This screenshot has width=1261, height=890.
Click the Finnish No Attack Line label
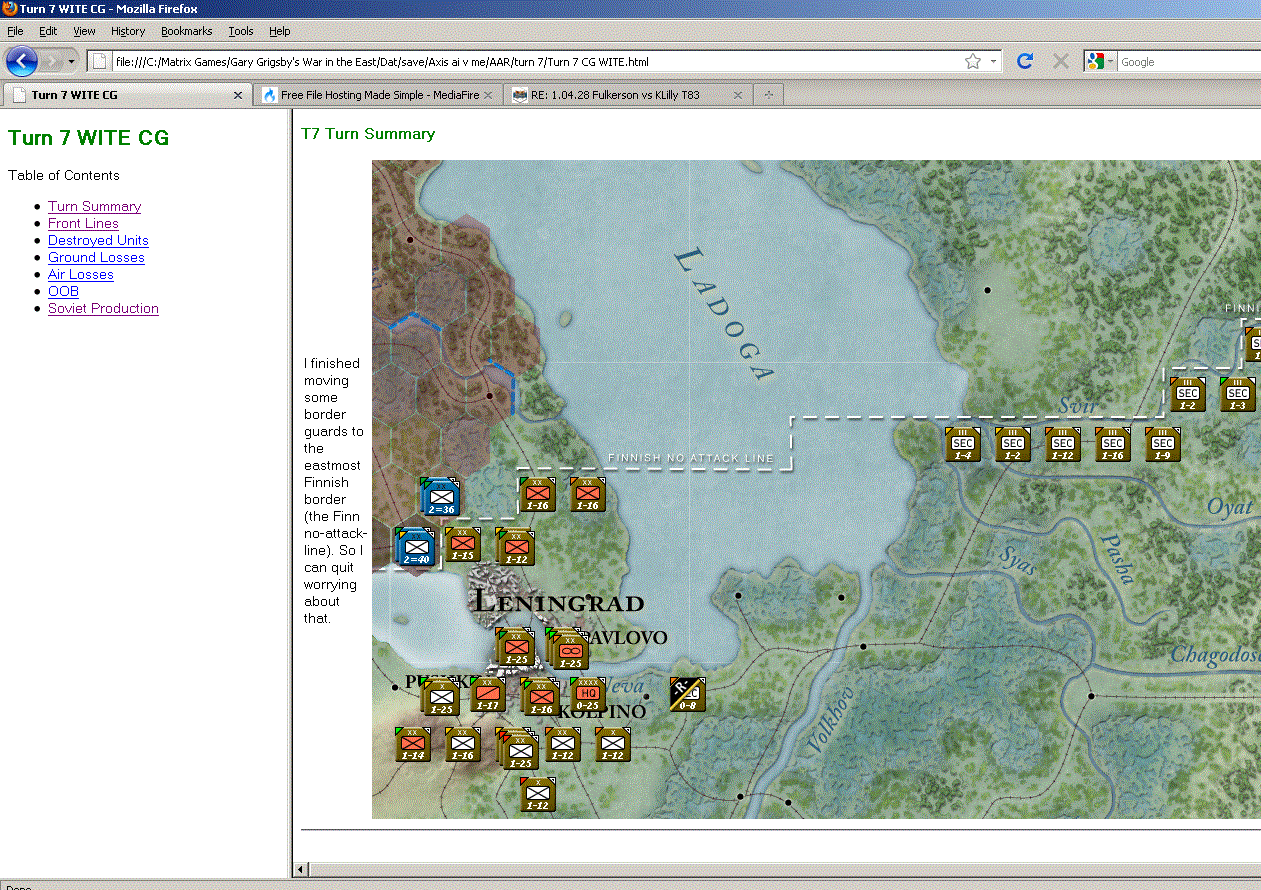pyautogui.click(x=691, y=459)
